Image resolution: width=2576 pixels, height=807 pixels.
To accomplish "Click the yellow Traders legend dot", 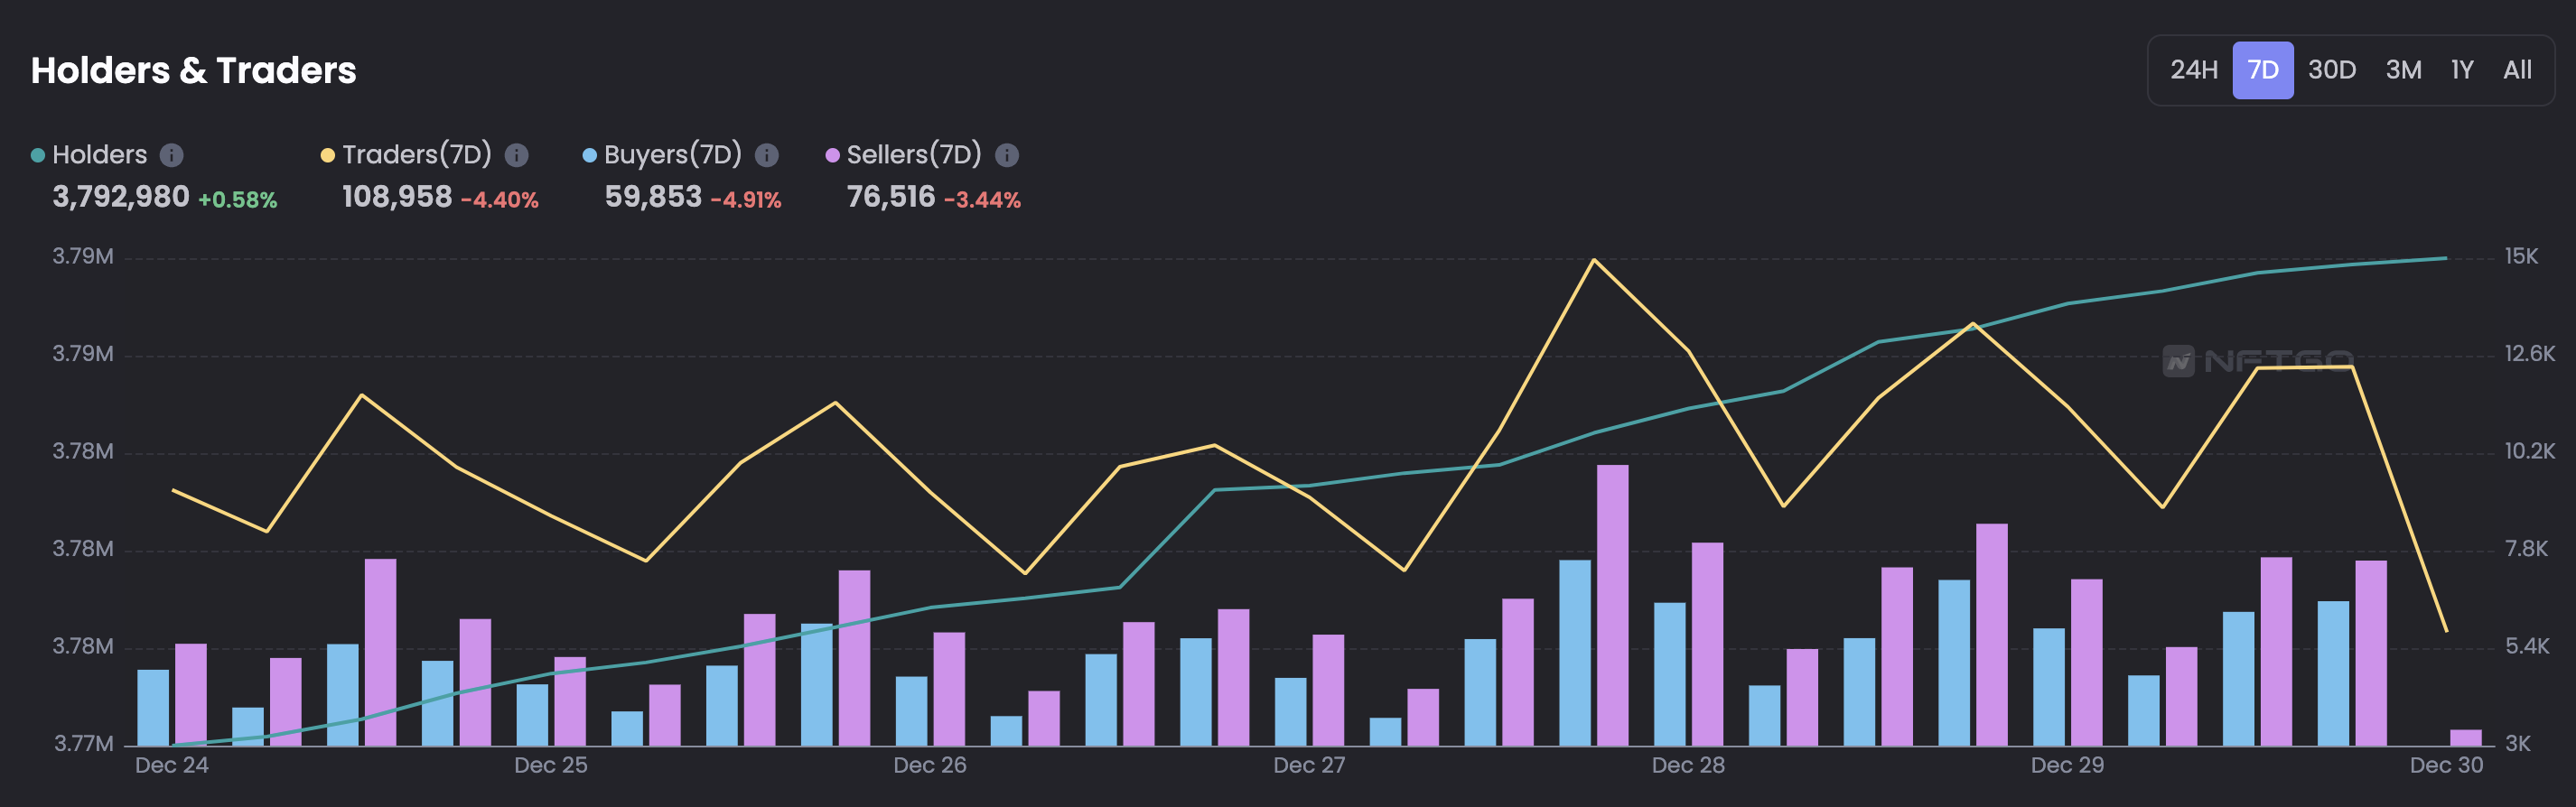I will click(327, 155).
